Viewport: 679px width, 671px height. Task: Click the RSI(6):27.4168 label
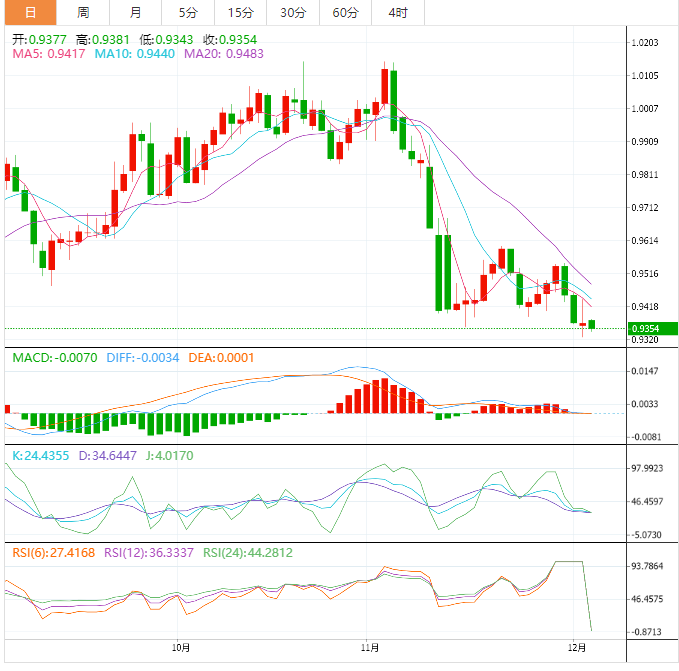pyautogui.click(x=53, y=553)
